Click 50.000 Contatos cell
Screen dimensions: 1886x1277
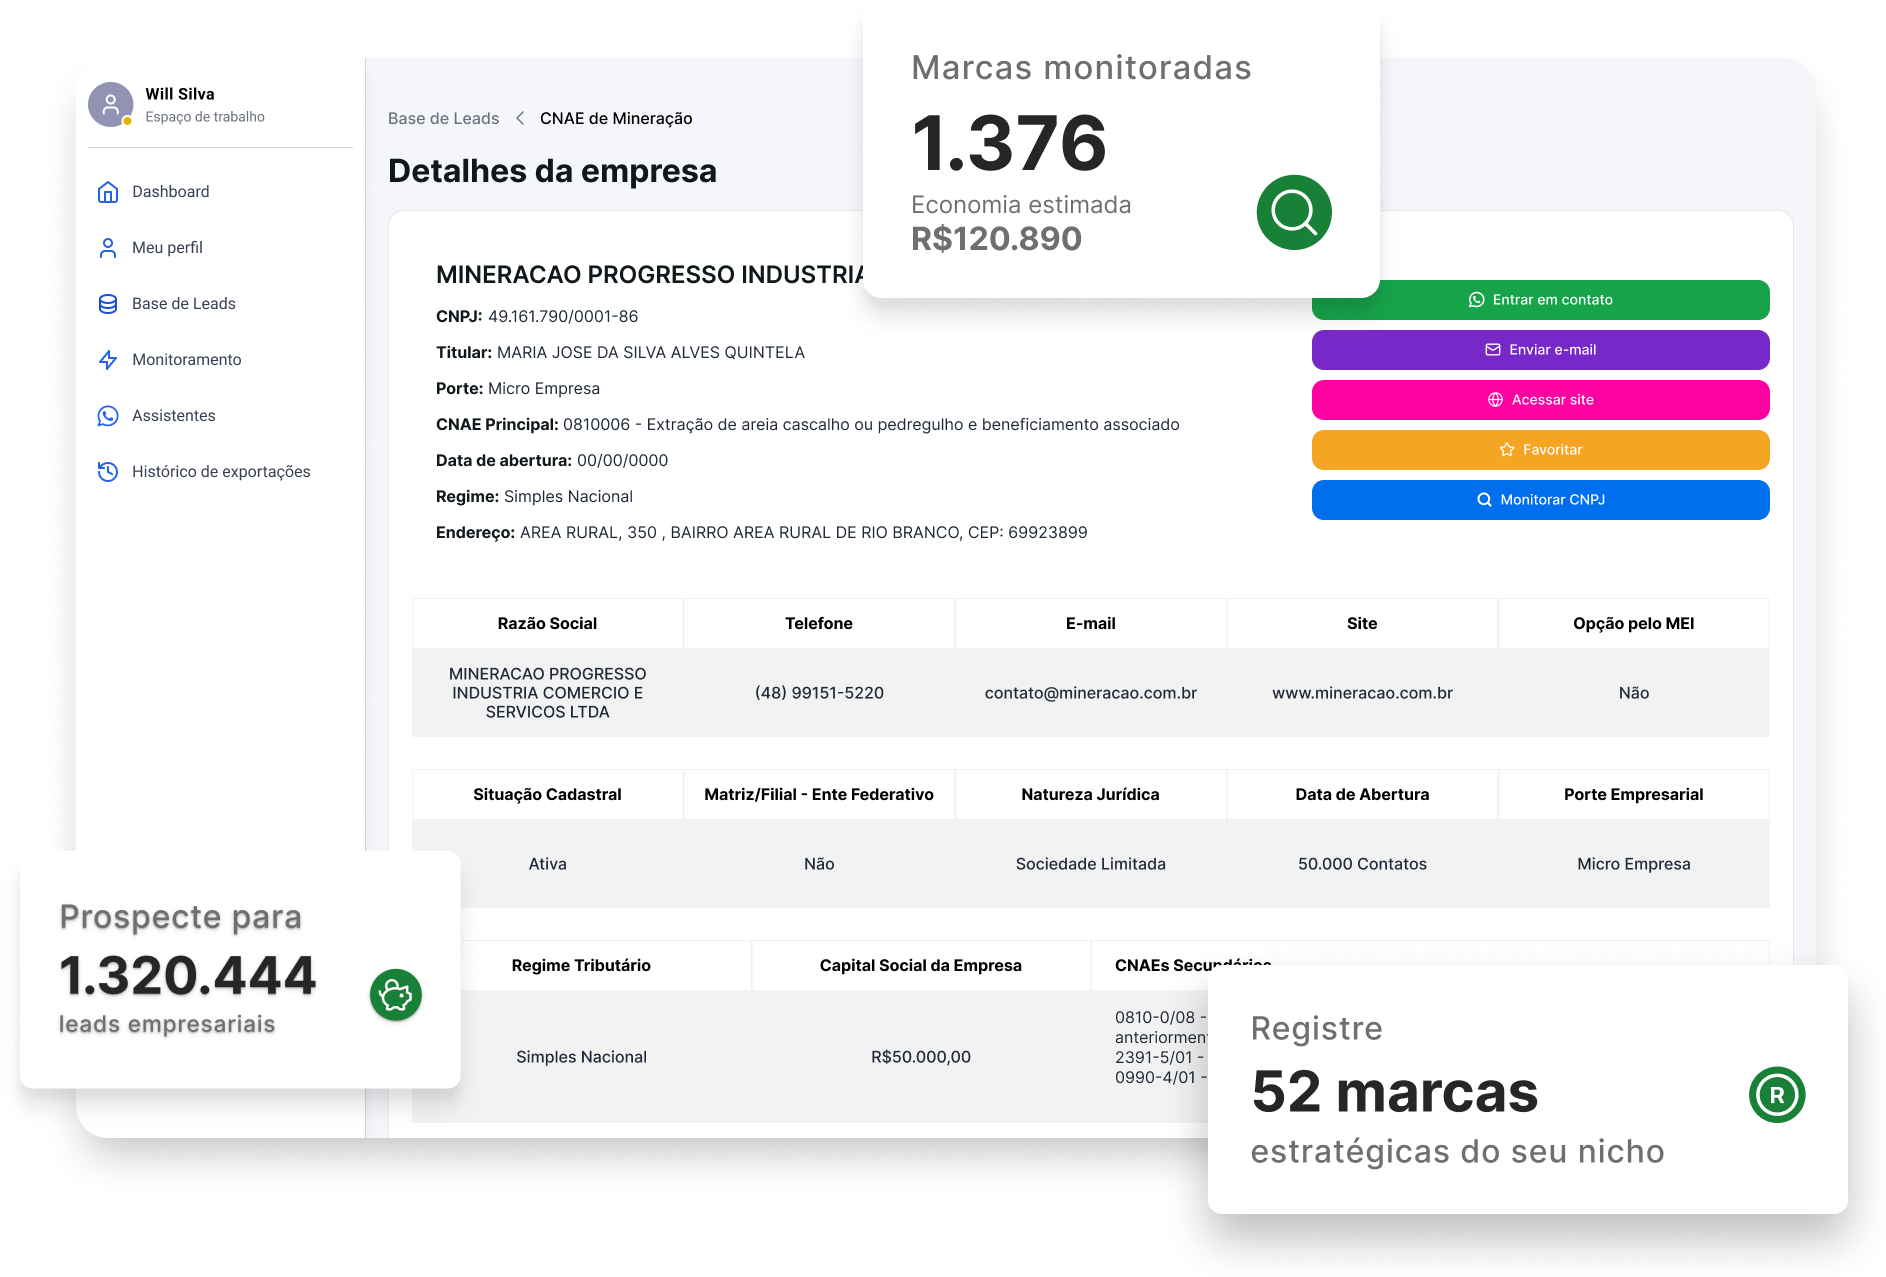(1362, 864)
